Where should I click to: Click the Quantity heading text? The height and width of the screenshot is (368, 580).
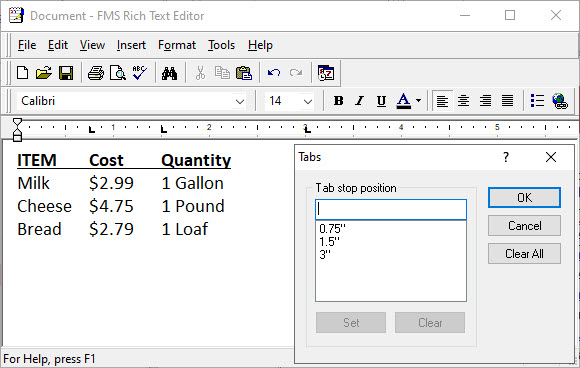point(196,161)
